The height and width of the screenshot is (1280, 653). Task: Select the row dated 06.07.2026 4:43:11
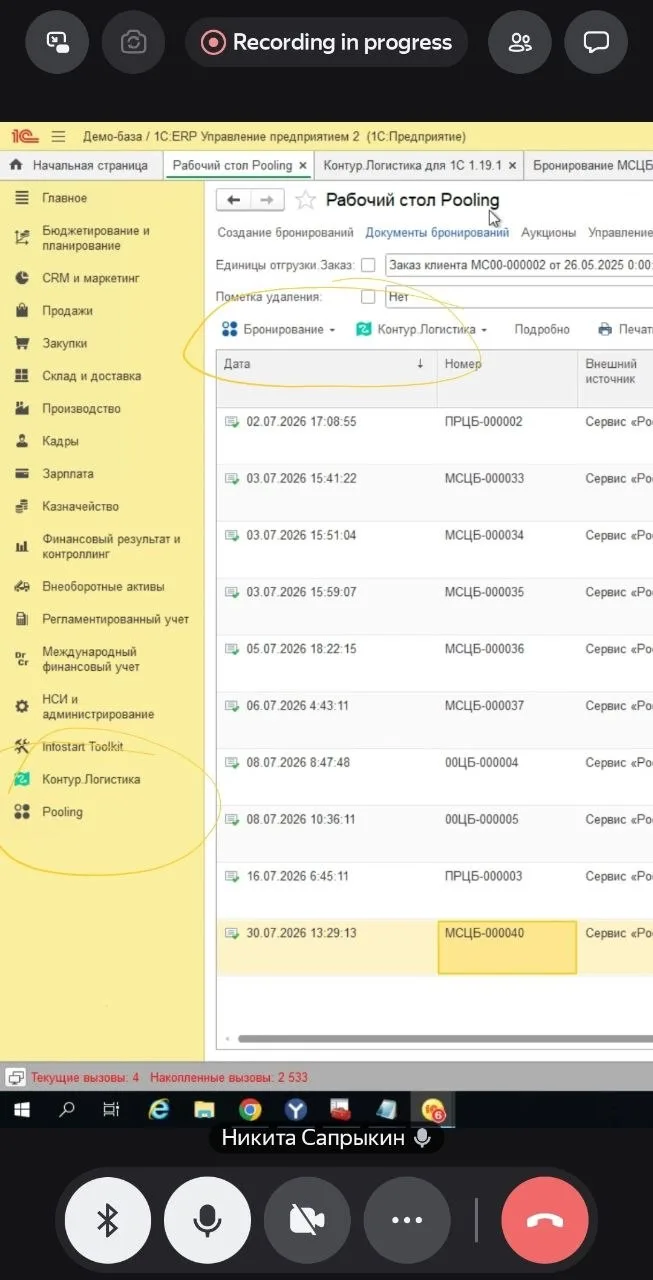(x=435, y=720)
